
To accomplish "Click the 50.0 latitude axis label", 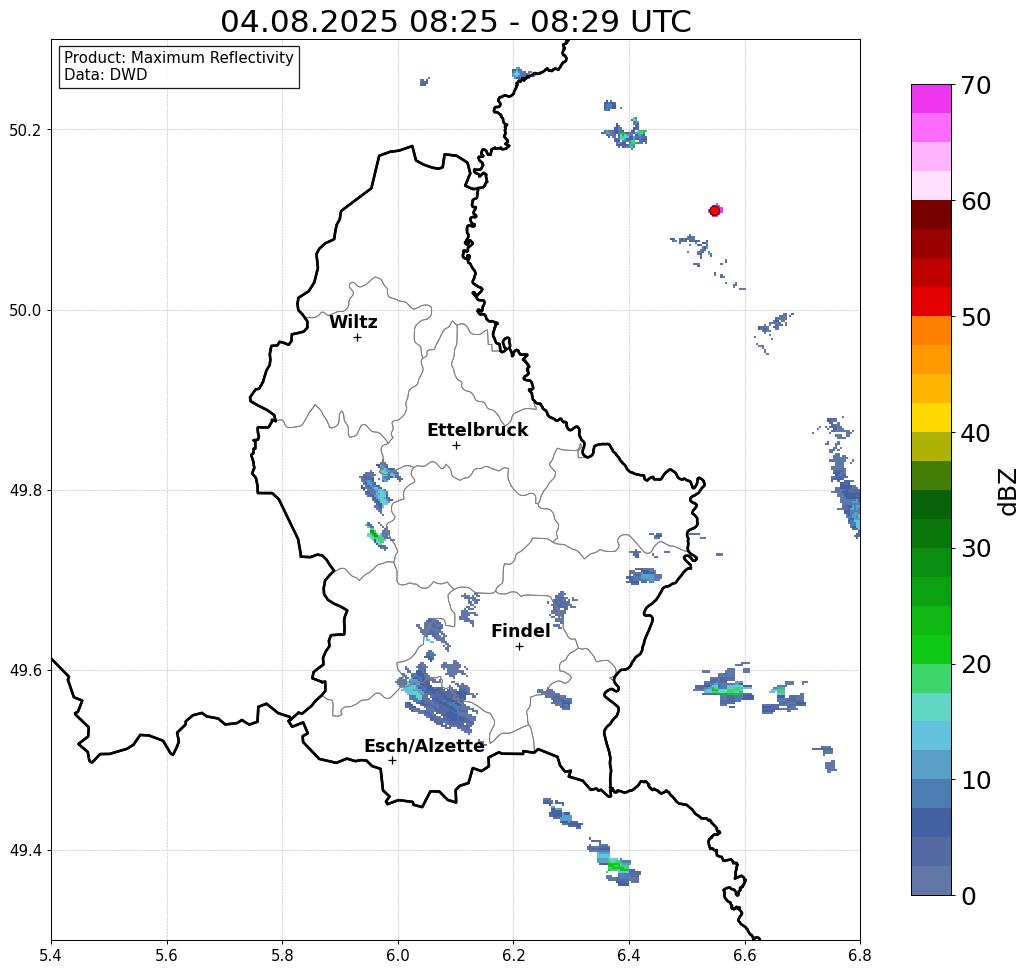I will tap(24, 310).
